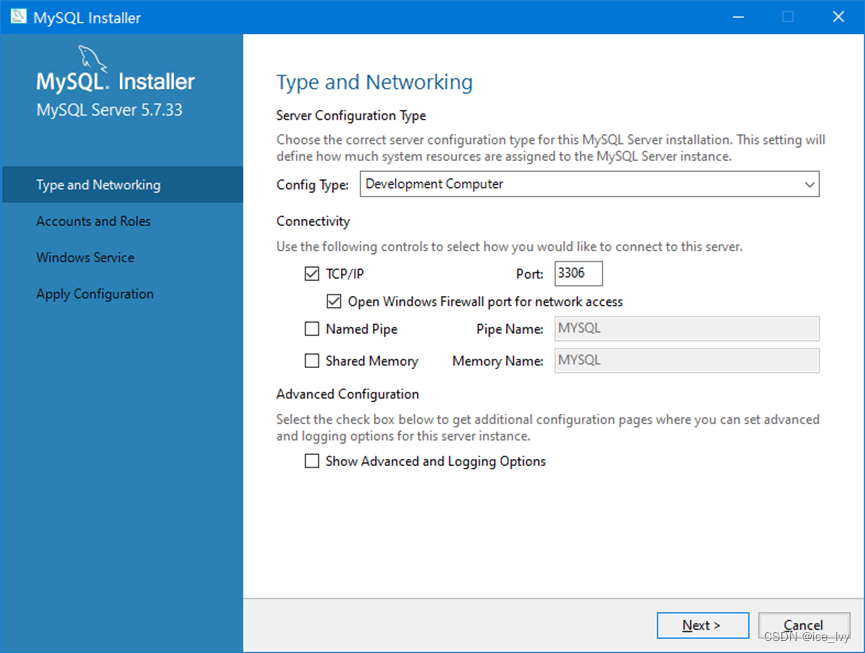Viewport: 865px width, 653px height.
Task: Click the Cancel button
Action: point(804,625)
